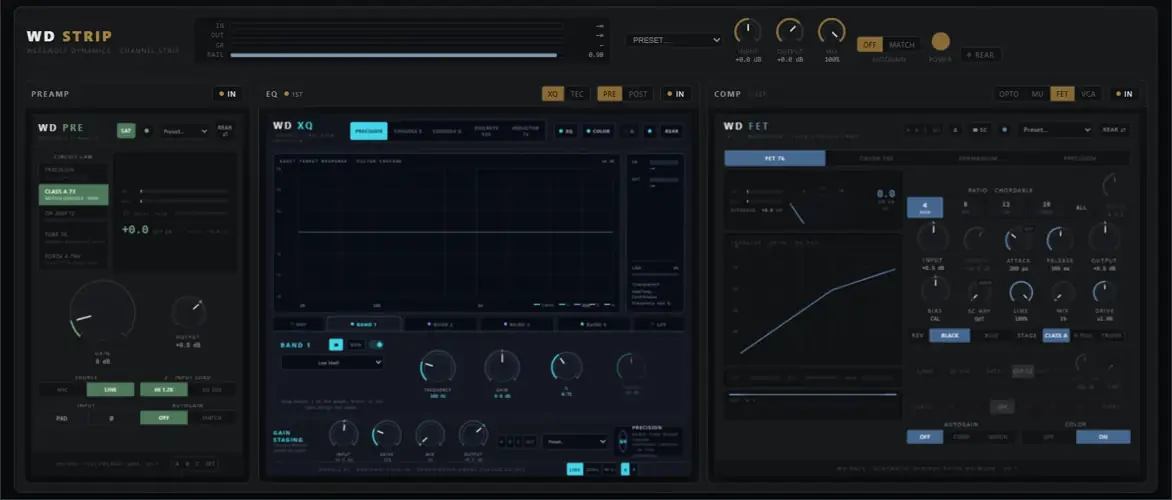Screen dimensions: 1172x500
Task: Turn the FET color ON
Action: coord(1103,436)
